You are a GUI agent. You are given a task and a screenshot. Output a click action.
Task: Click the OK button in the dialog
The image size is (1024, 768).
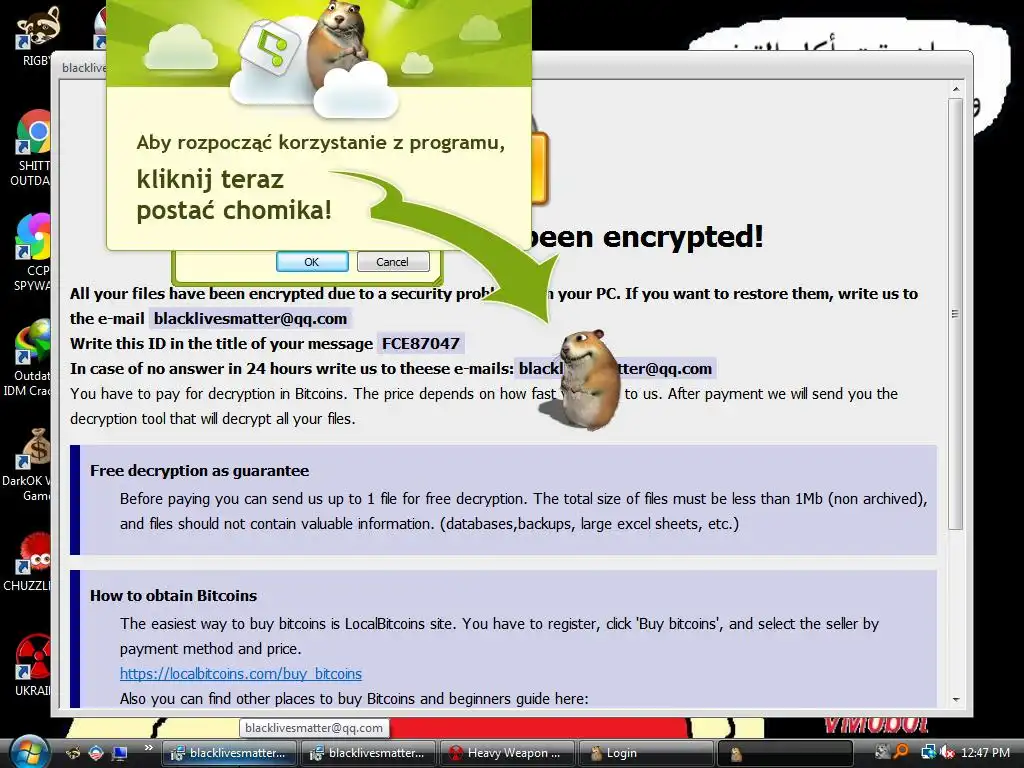[x=312, y=262]
